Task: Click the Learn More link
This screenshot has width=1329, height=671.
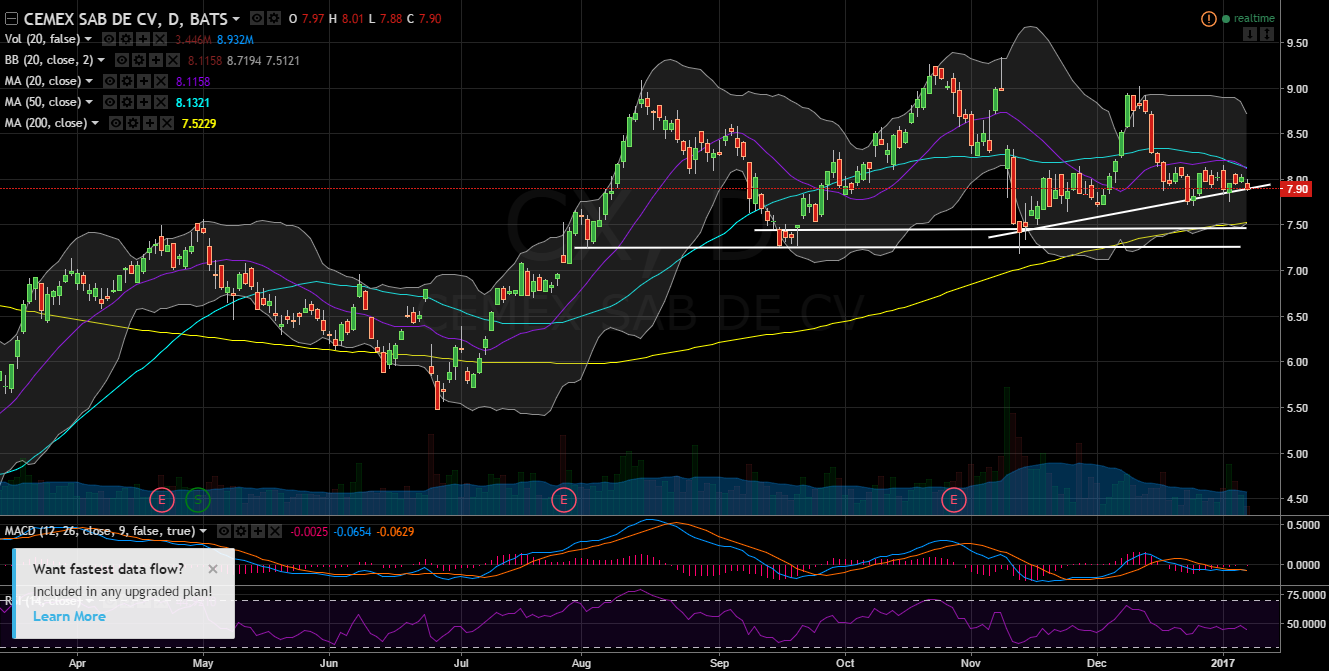Action: pyautogui.click(x=69, y=616)
